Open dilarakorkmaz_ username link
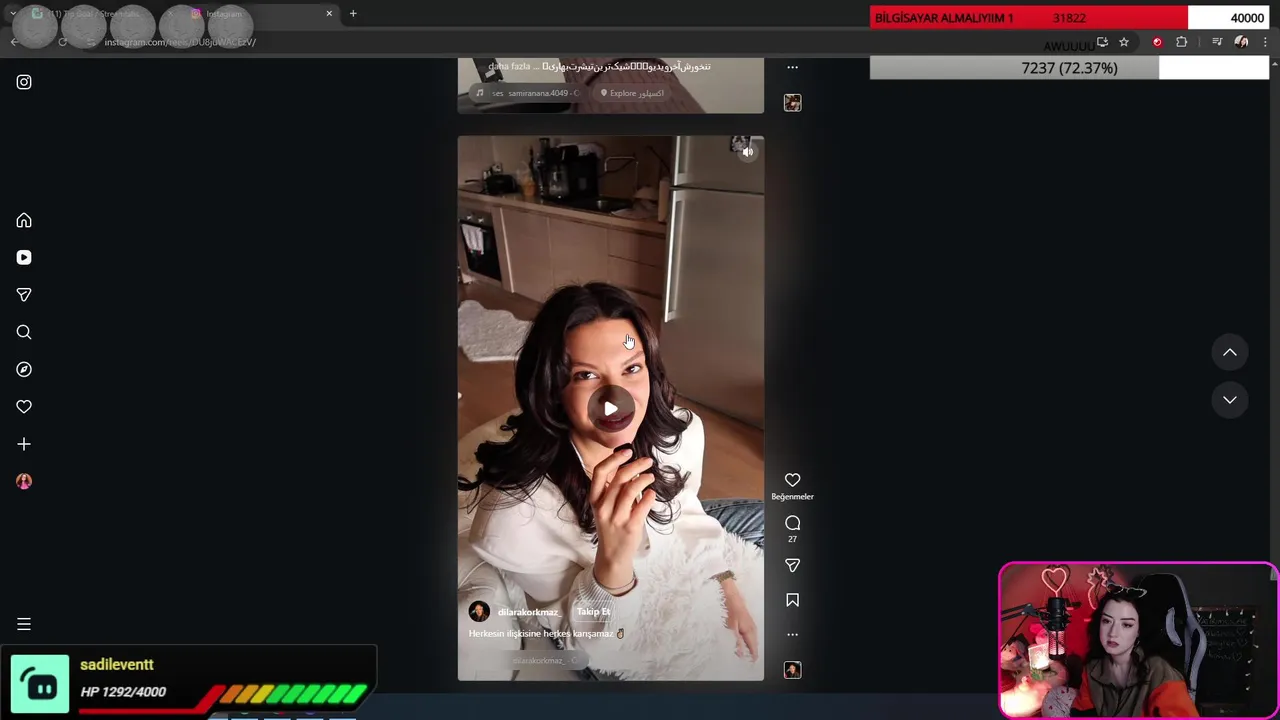This screenshot has height=720, width=1280. (x=527, y=612)
